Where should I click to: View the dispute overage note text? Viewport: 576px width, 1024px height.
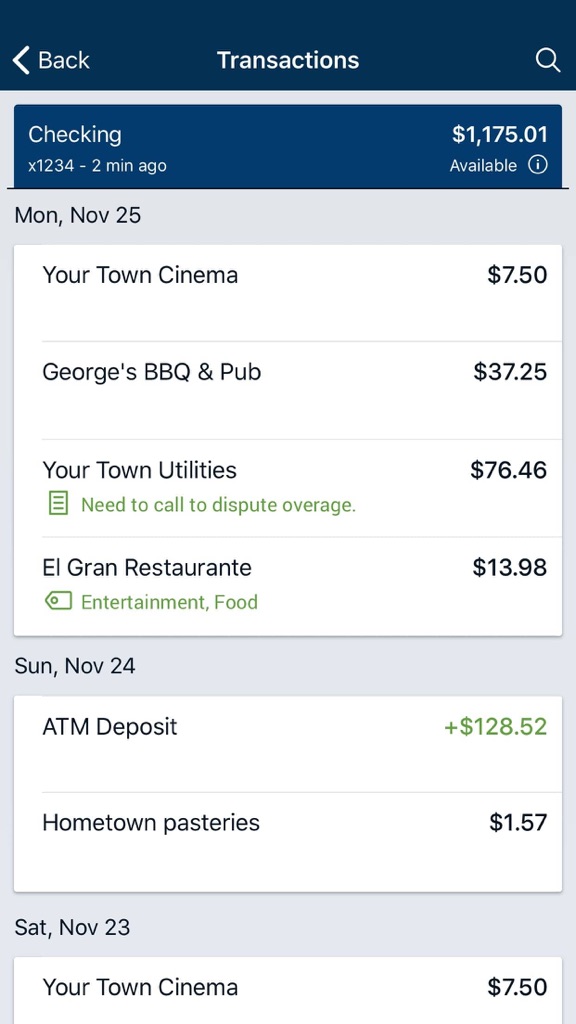(218, 505)
